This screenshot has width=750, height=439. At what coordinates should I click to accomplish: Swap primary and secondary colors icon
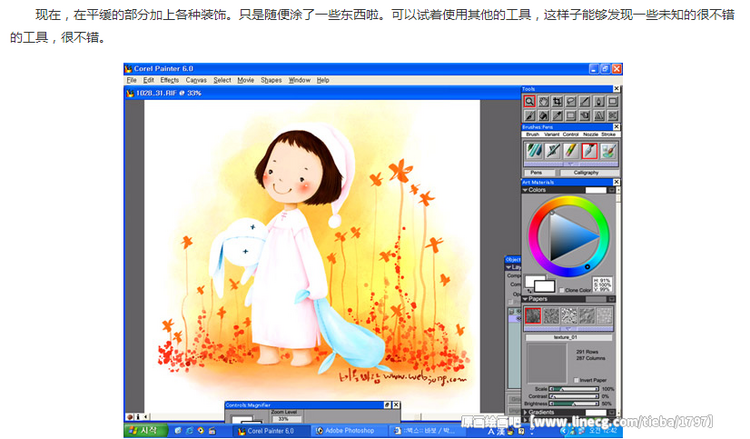(529, 290)
